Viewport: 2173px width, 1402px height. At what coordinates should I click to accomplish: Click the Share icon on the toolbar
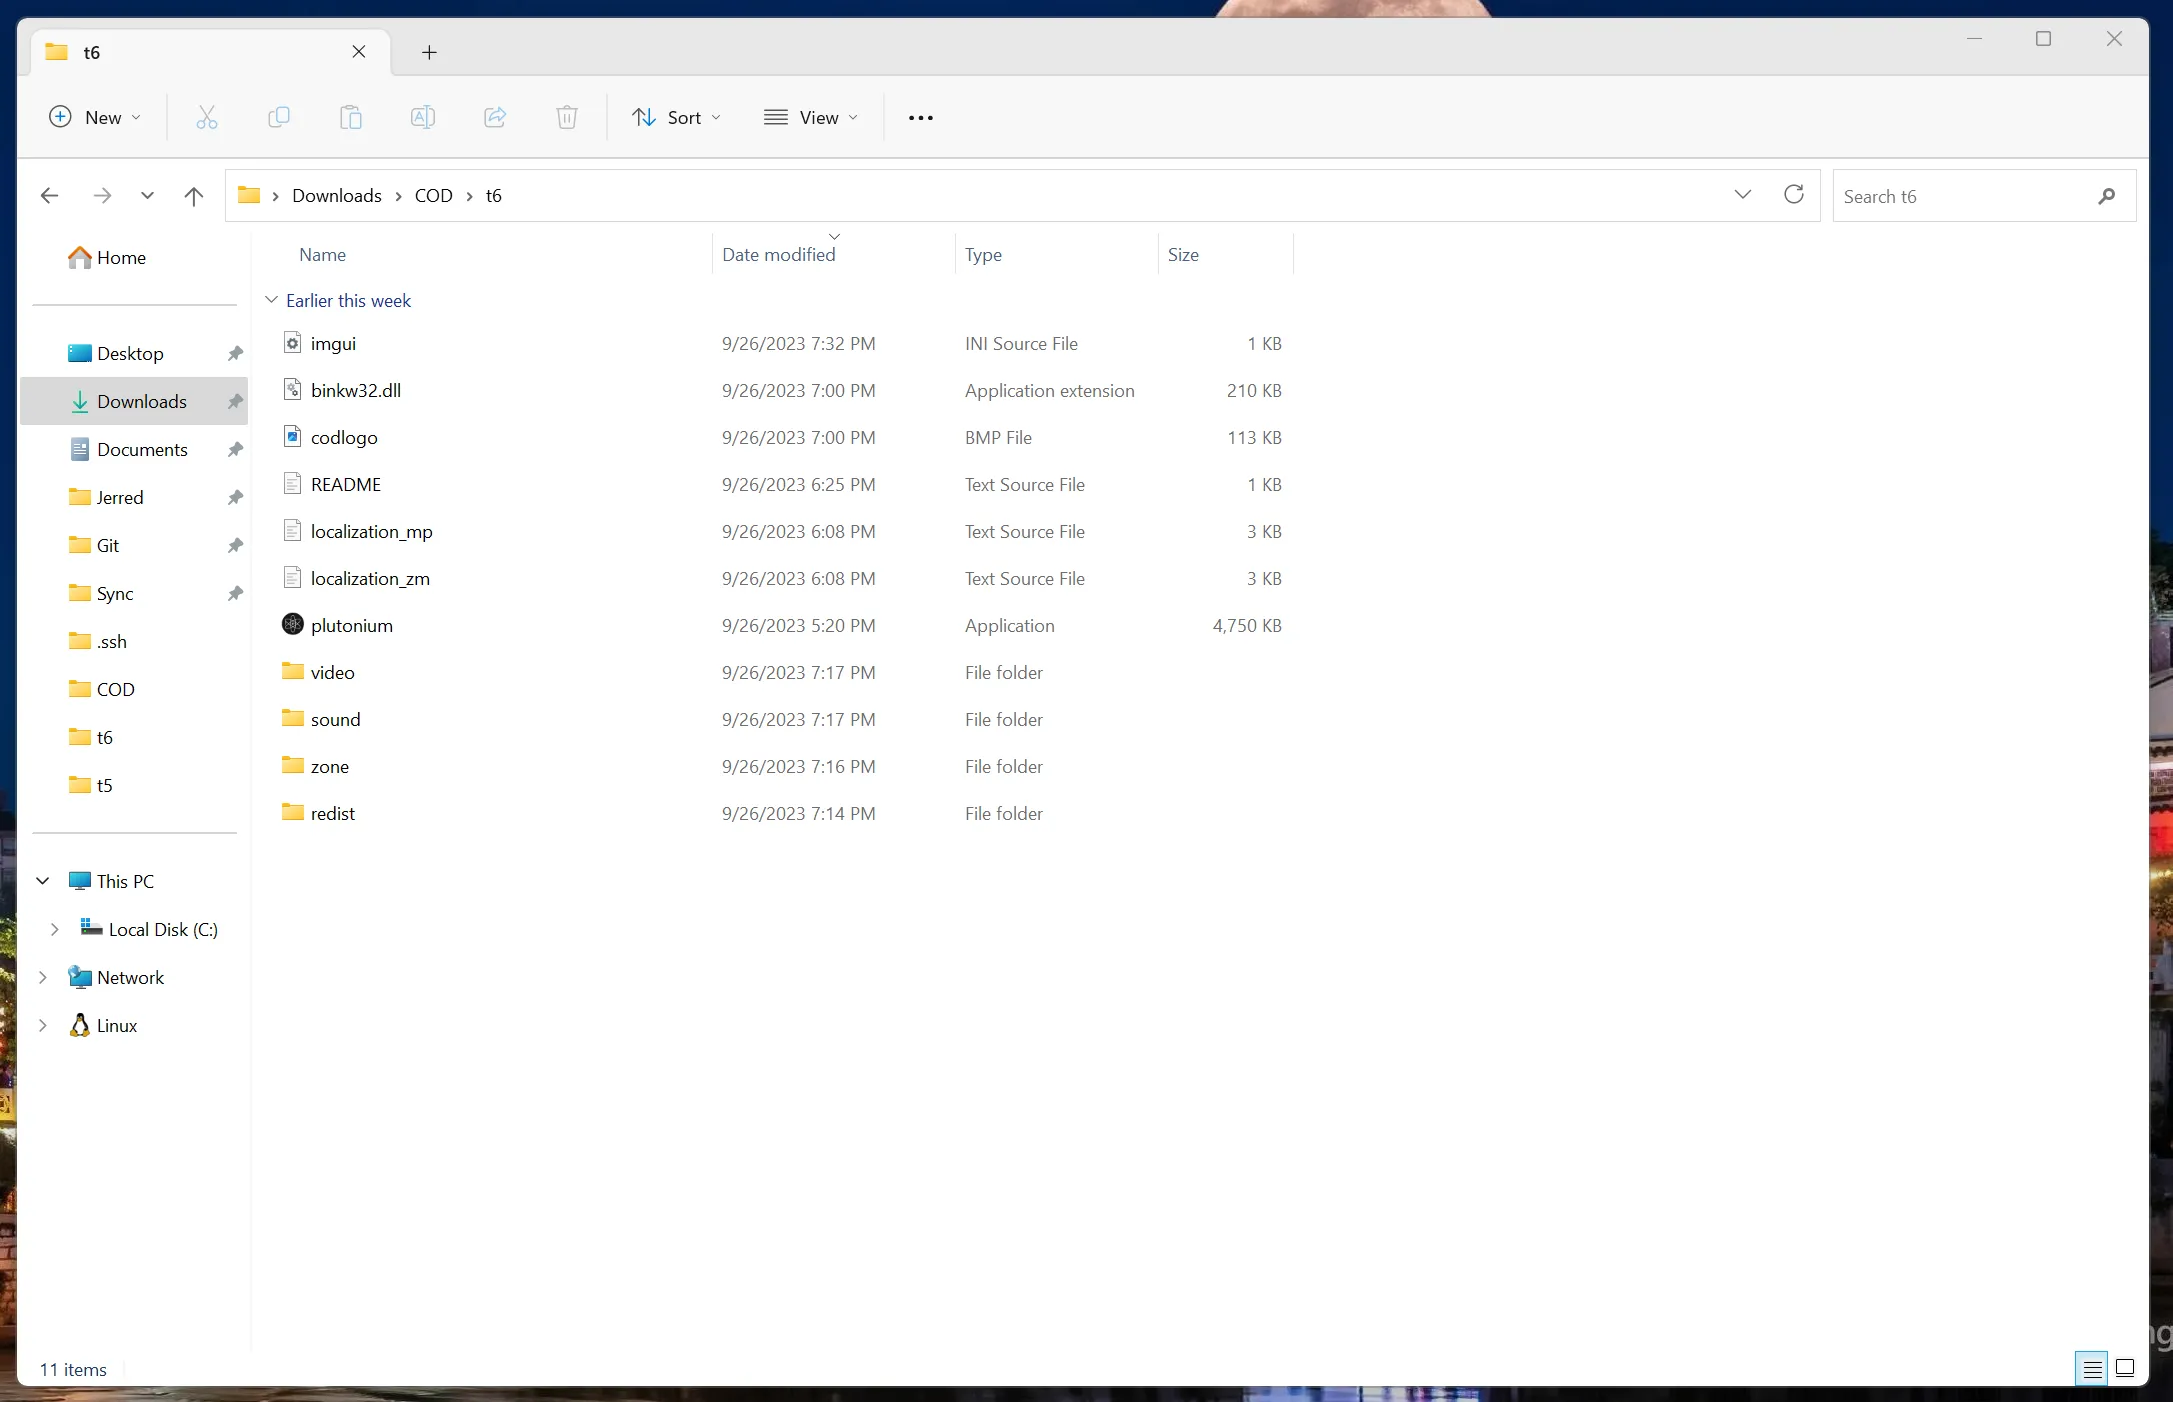pos(494,117)
